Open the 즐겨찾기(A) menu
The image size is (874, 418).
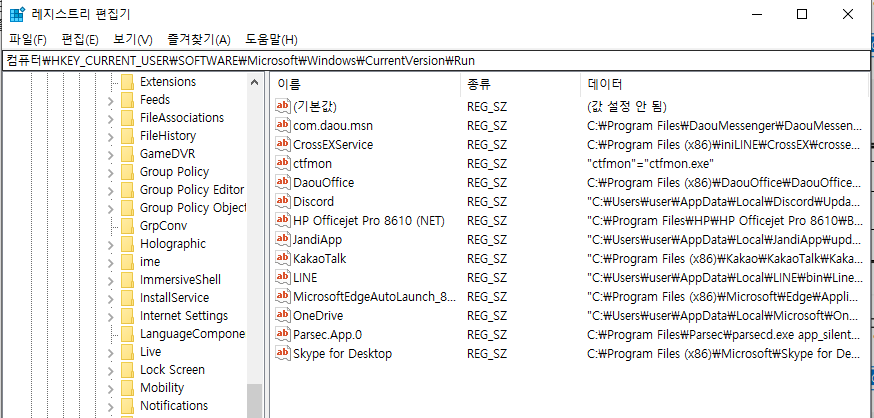tap(198, 40)
